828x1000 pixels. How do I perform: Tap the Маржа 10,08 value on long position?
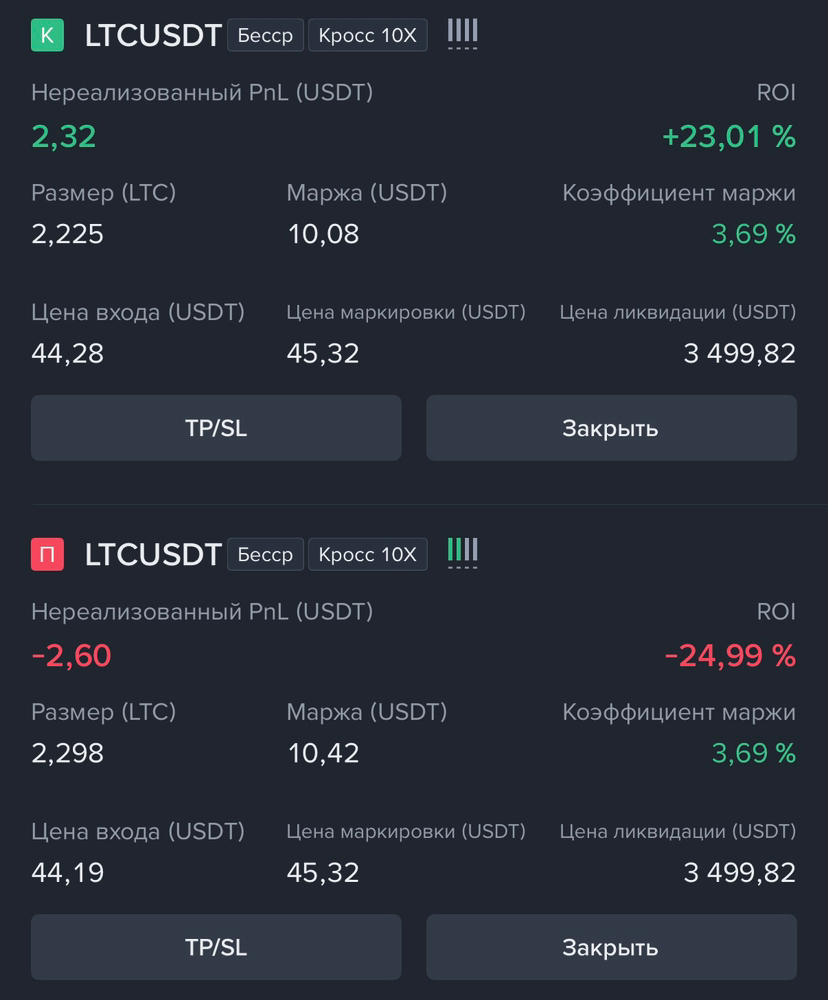pyautogui.click(x=323, y=234)
